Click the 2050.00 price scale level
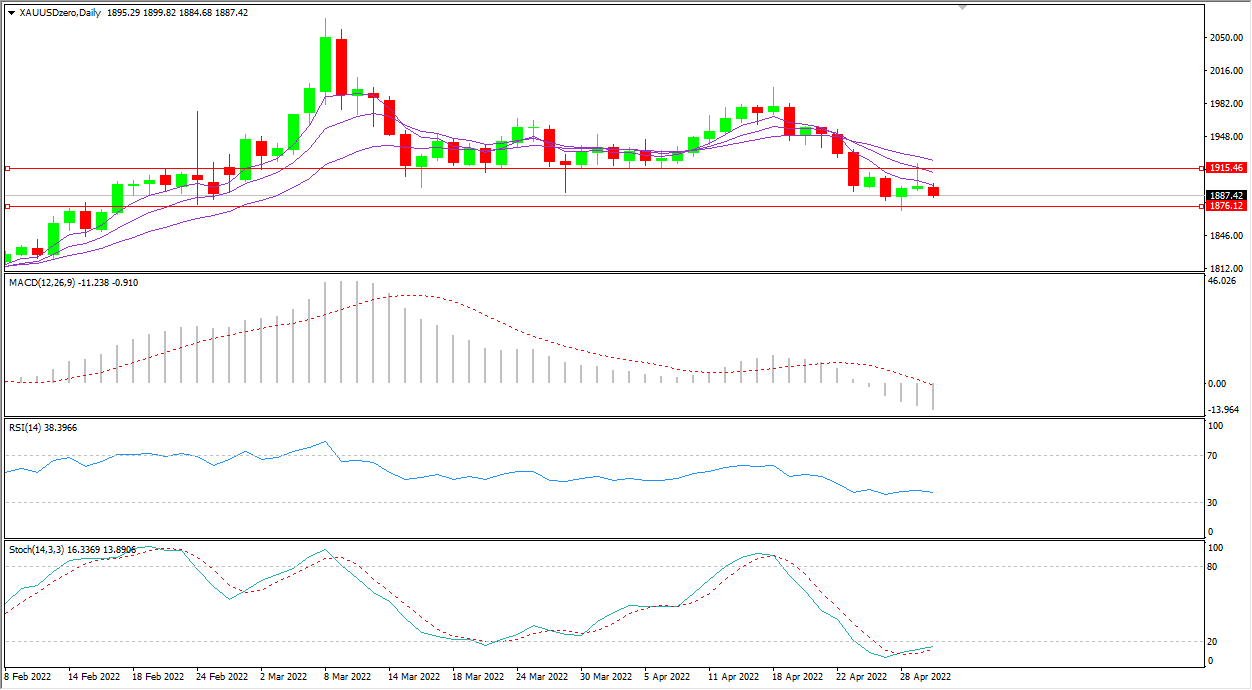1252x690 pixels. tap(1225, 38)
